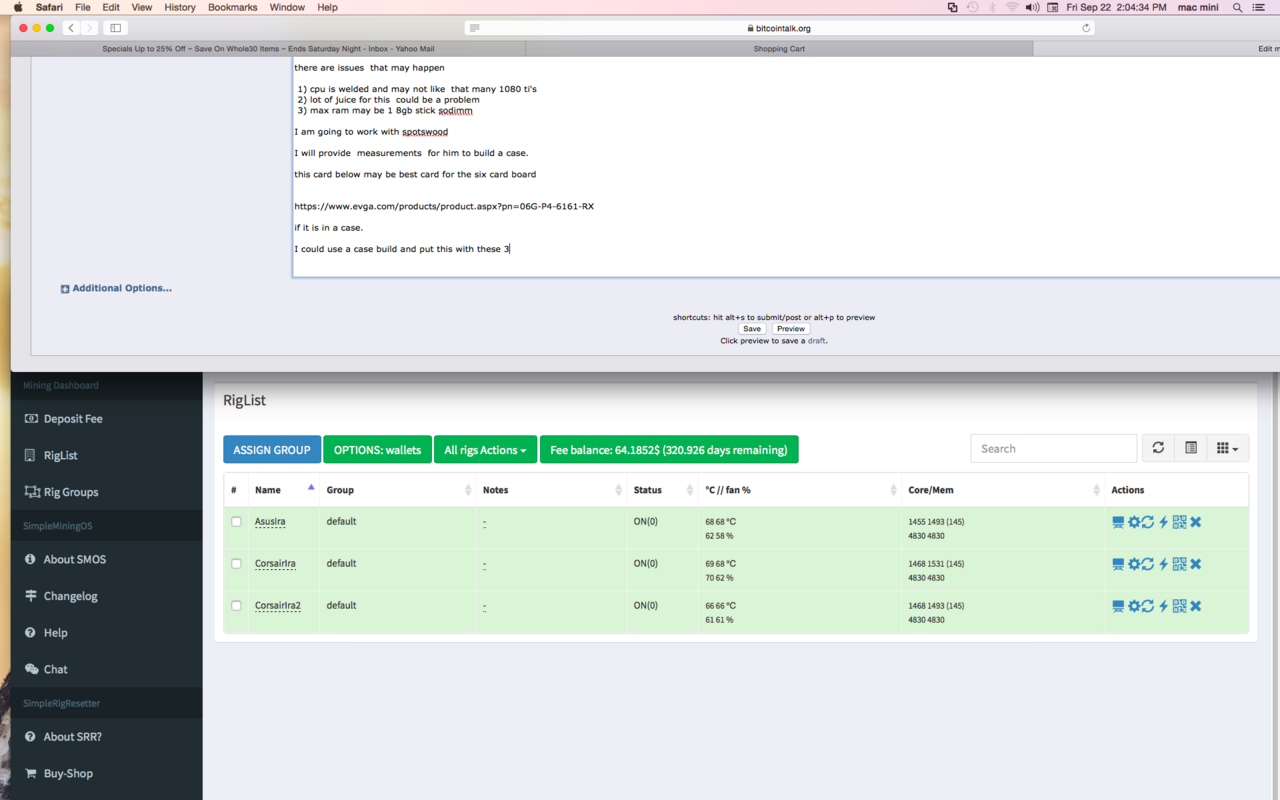Open the volume control in the menu bar
Image resolution: width=1280 pixels, height=800 pixels.
1032,7
